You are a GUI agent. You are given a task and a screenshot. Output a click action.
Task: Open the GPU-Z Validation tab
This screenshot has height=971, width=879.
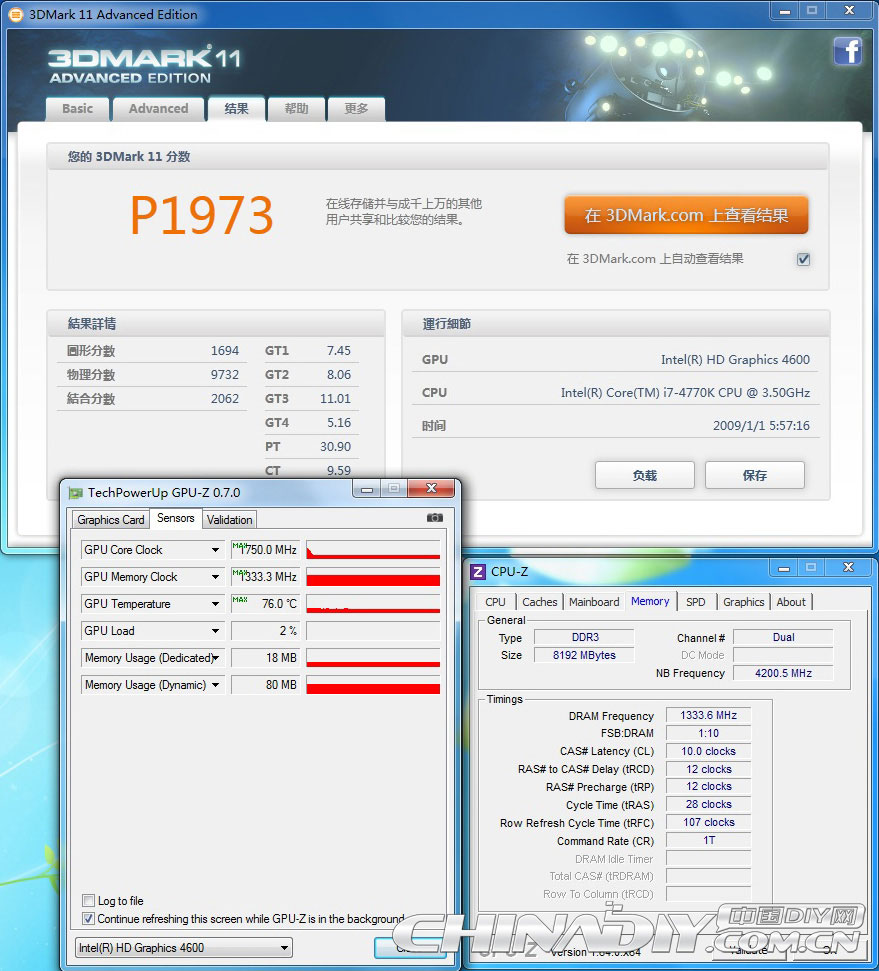tap(229, 520)
